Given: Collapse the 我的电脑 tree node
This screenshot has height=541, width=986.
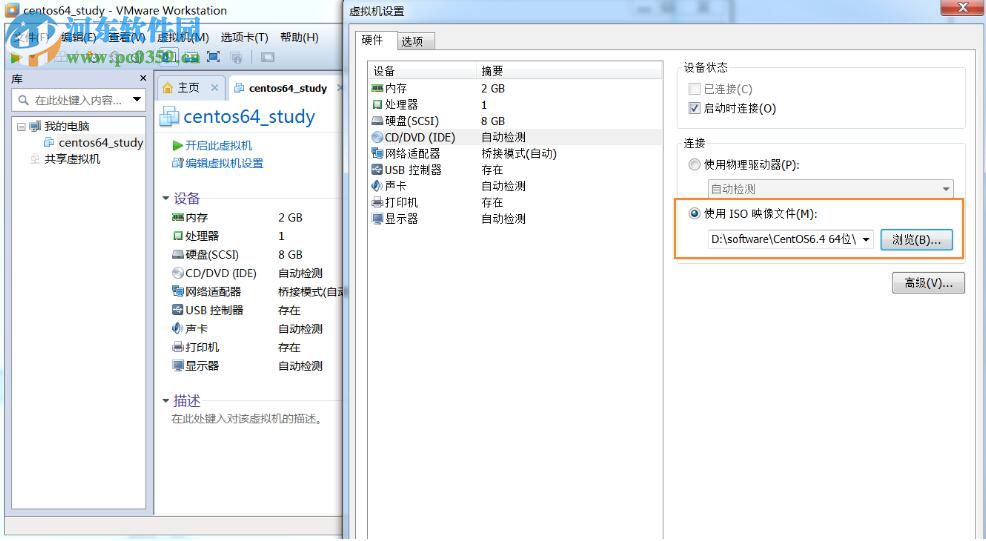Looking at the screenshot, I should [x=21, y=126].
